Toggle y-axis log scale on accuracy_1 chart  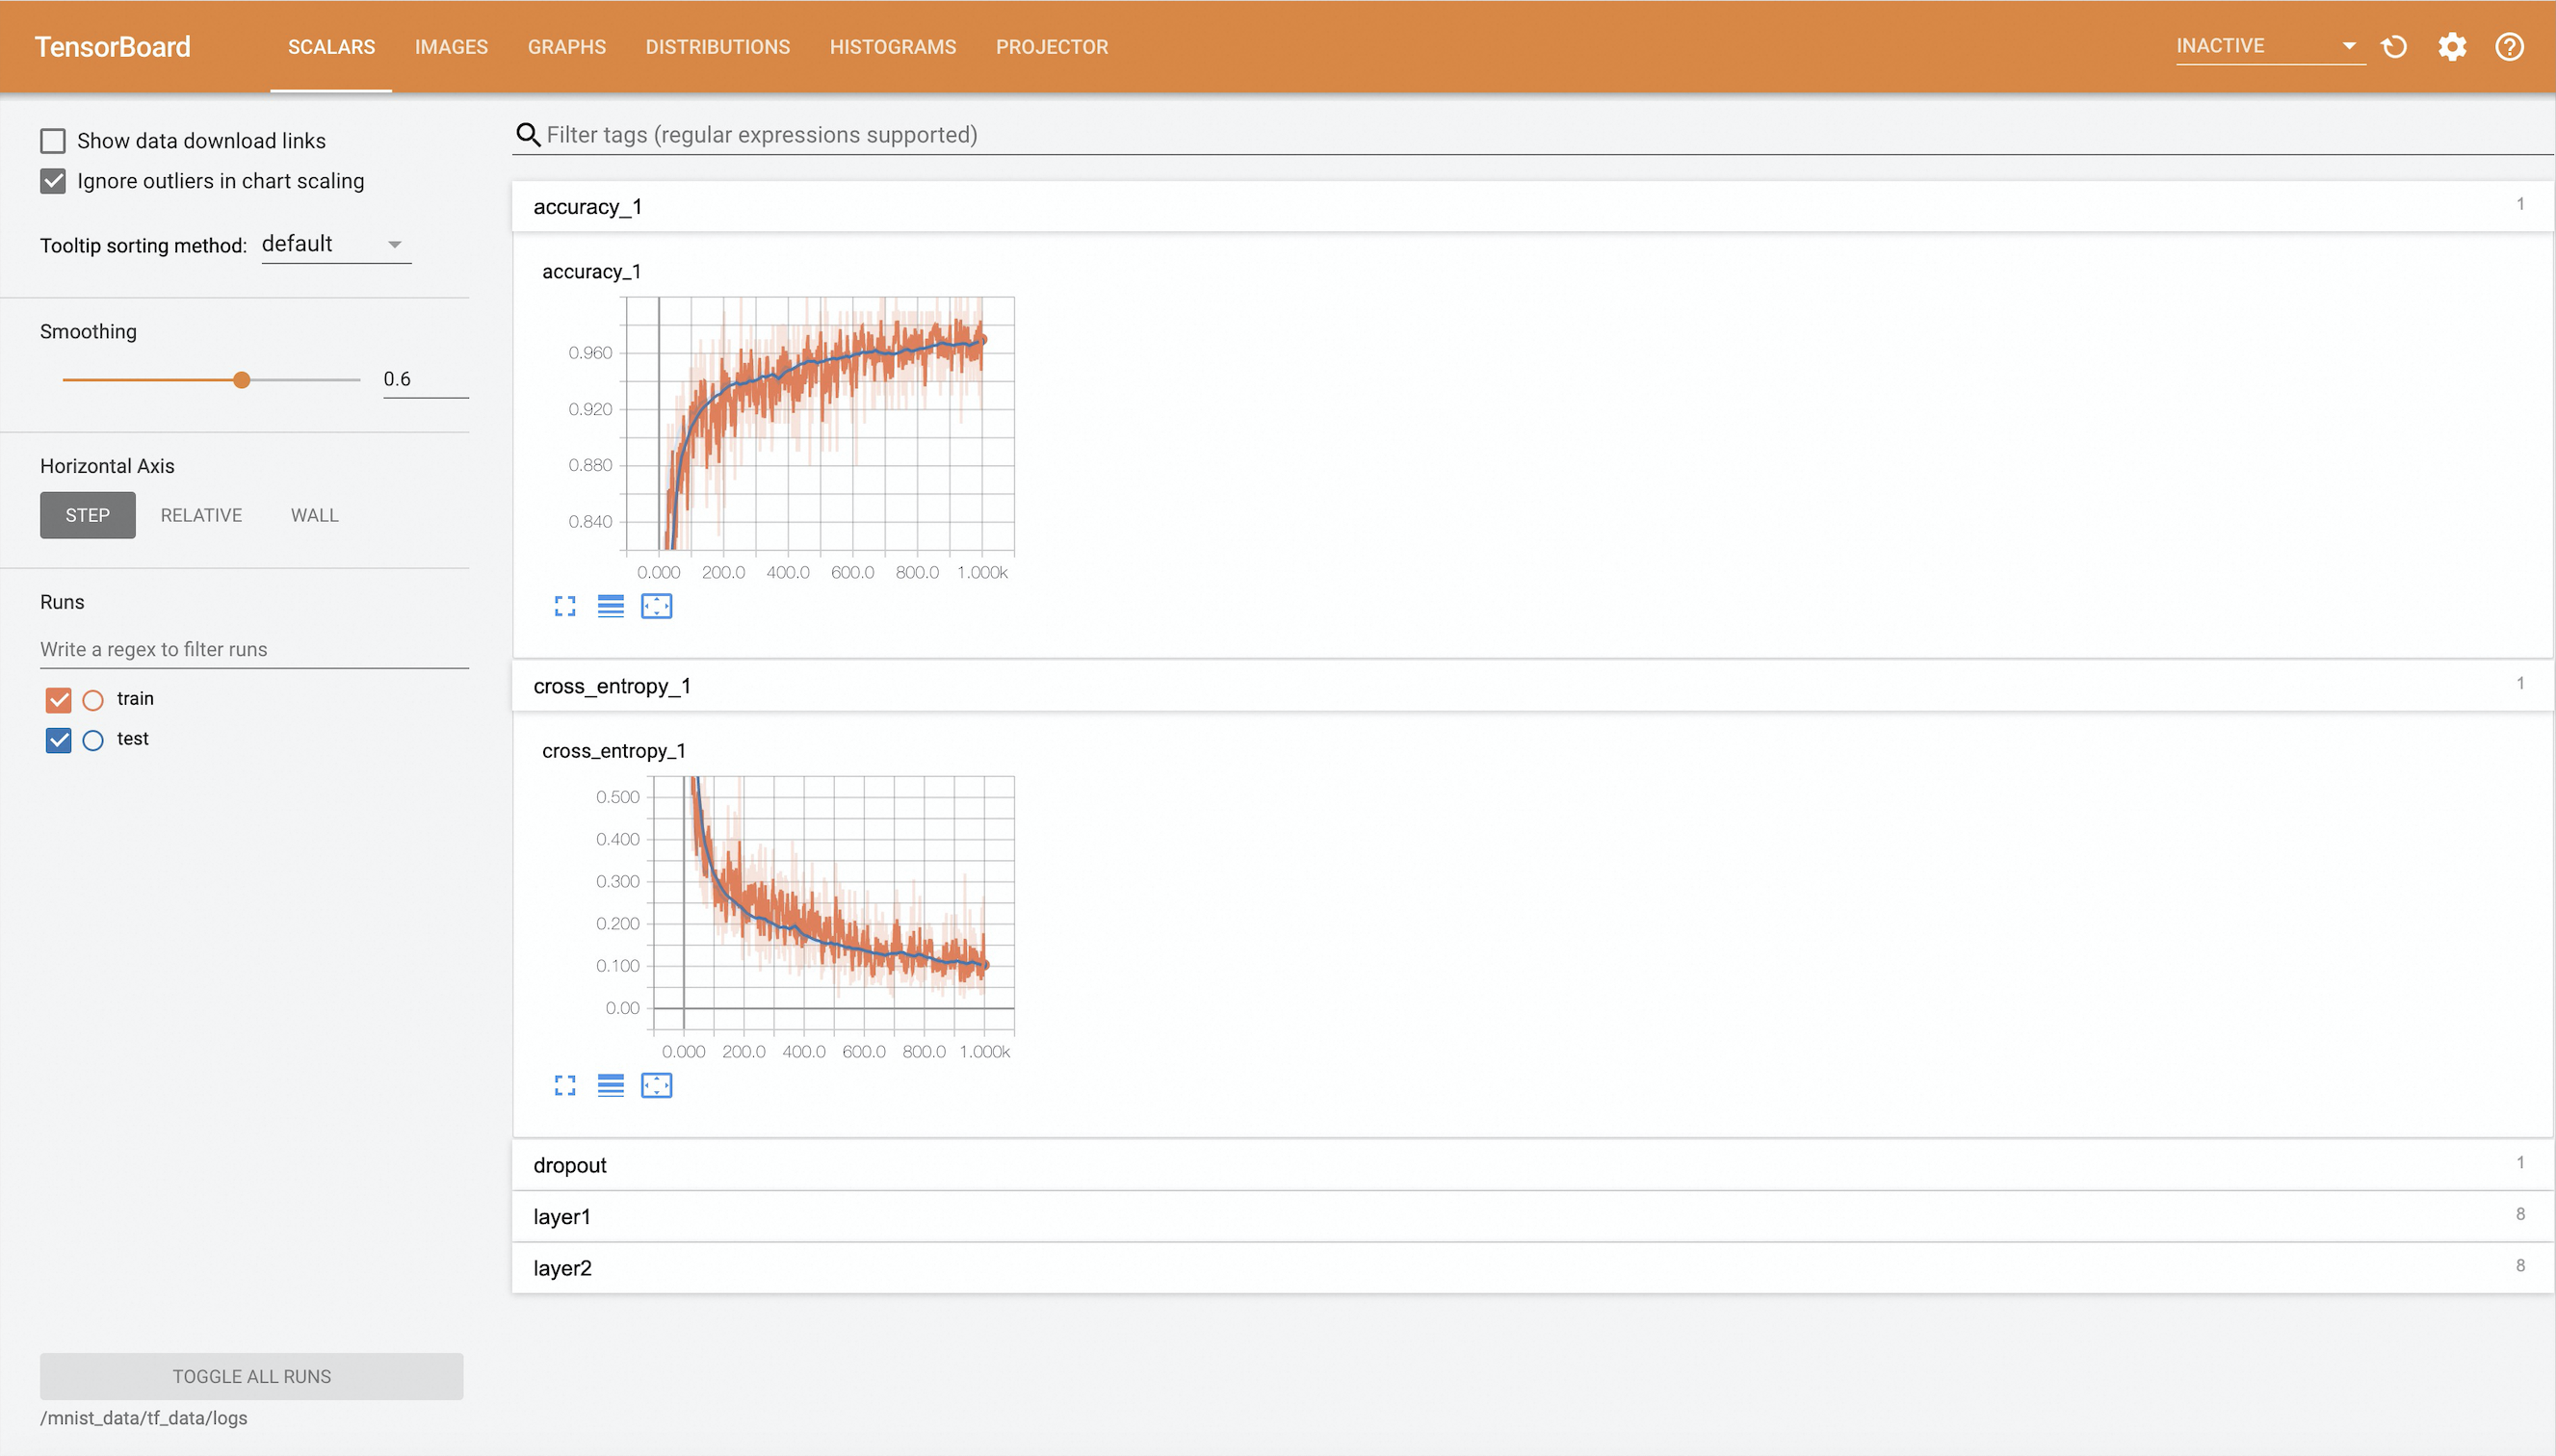(x=610, y=606)
